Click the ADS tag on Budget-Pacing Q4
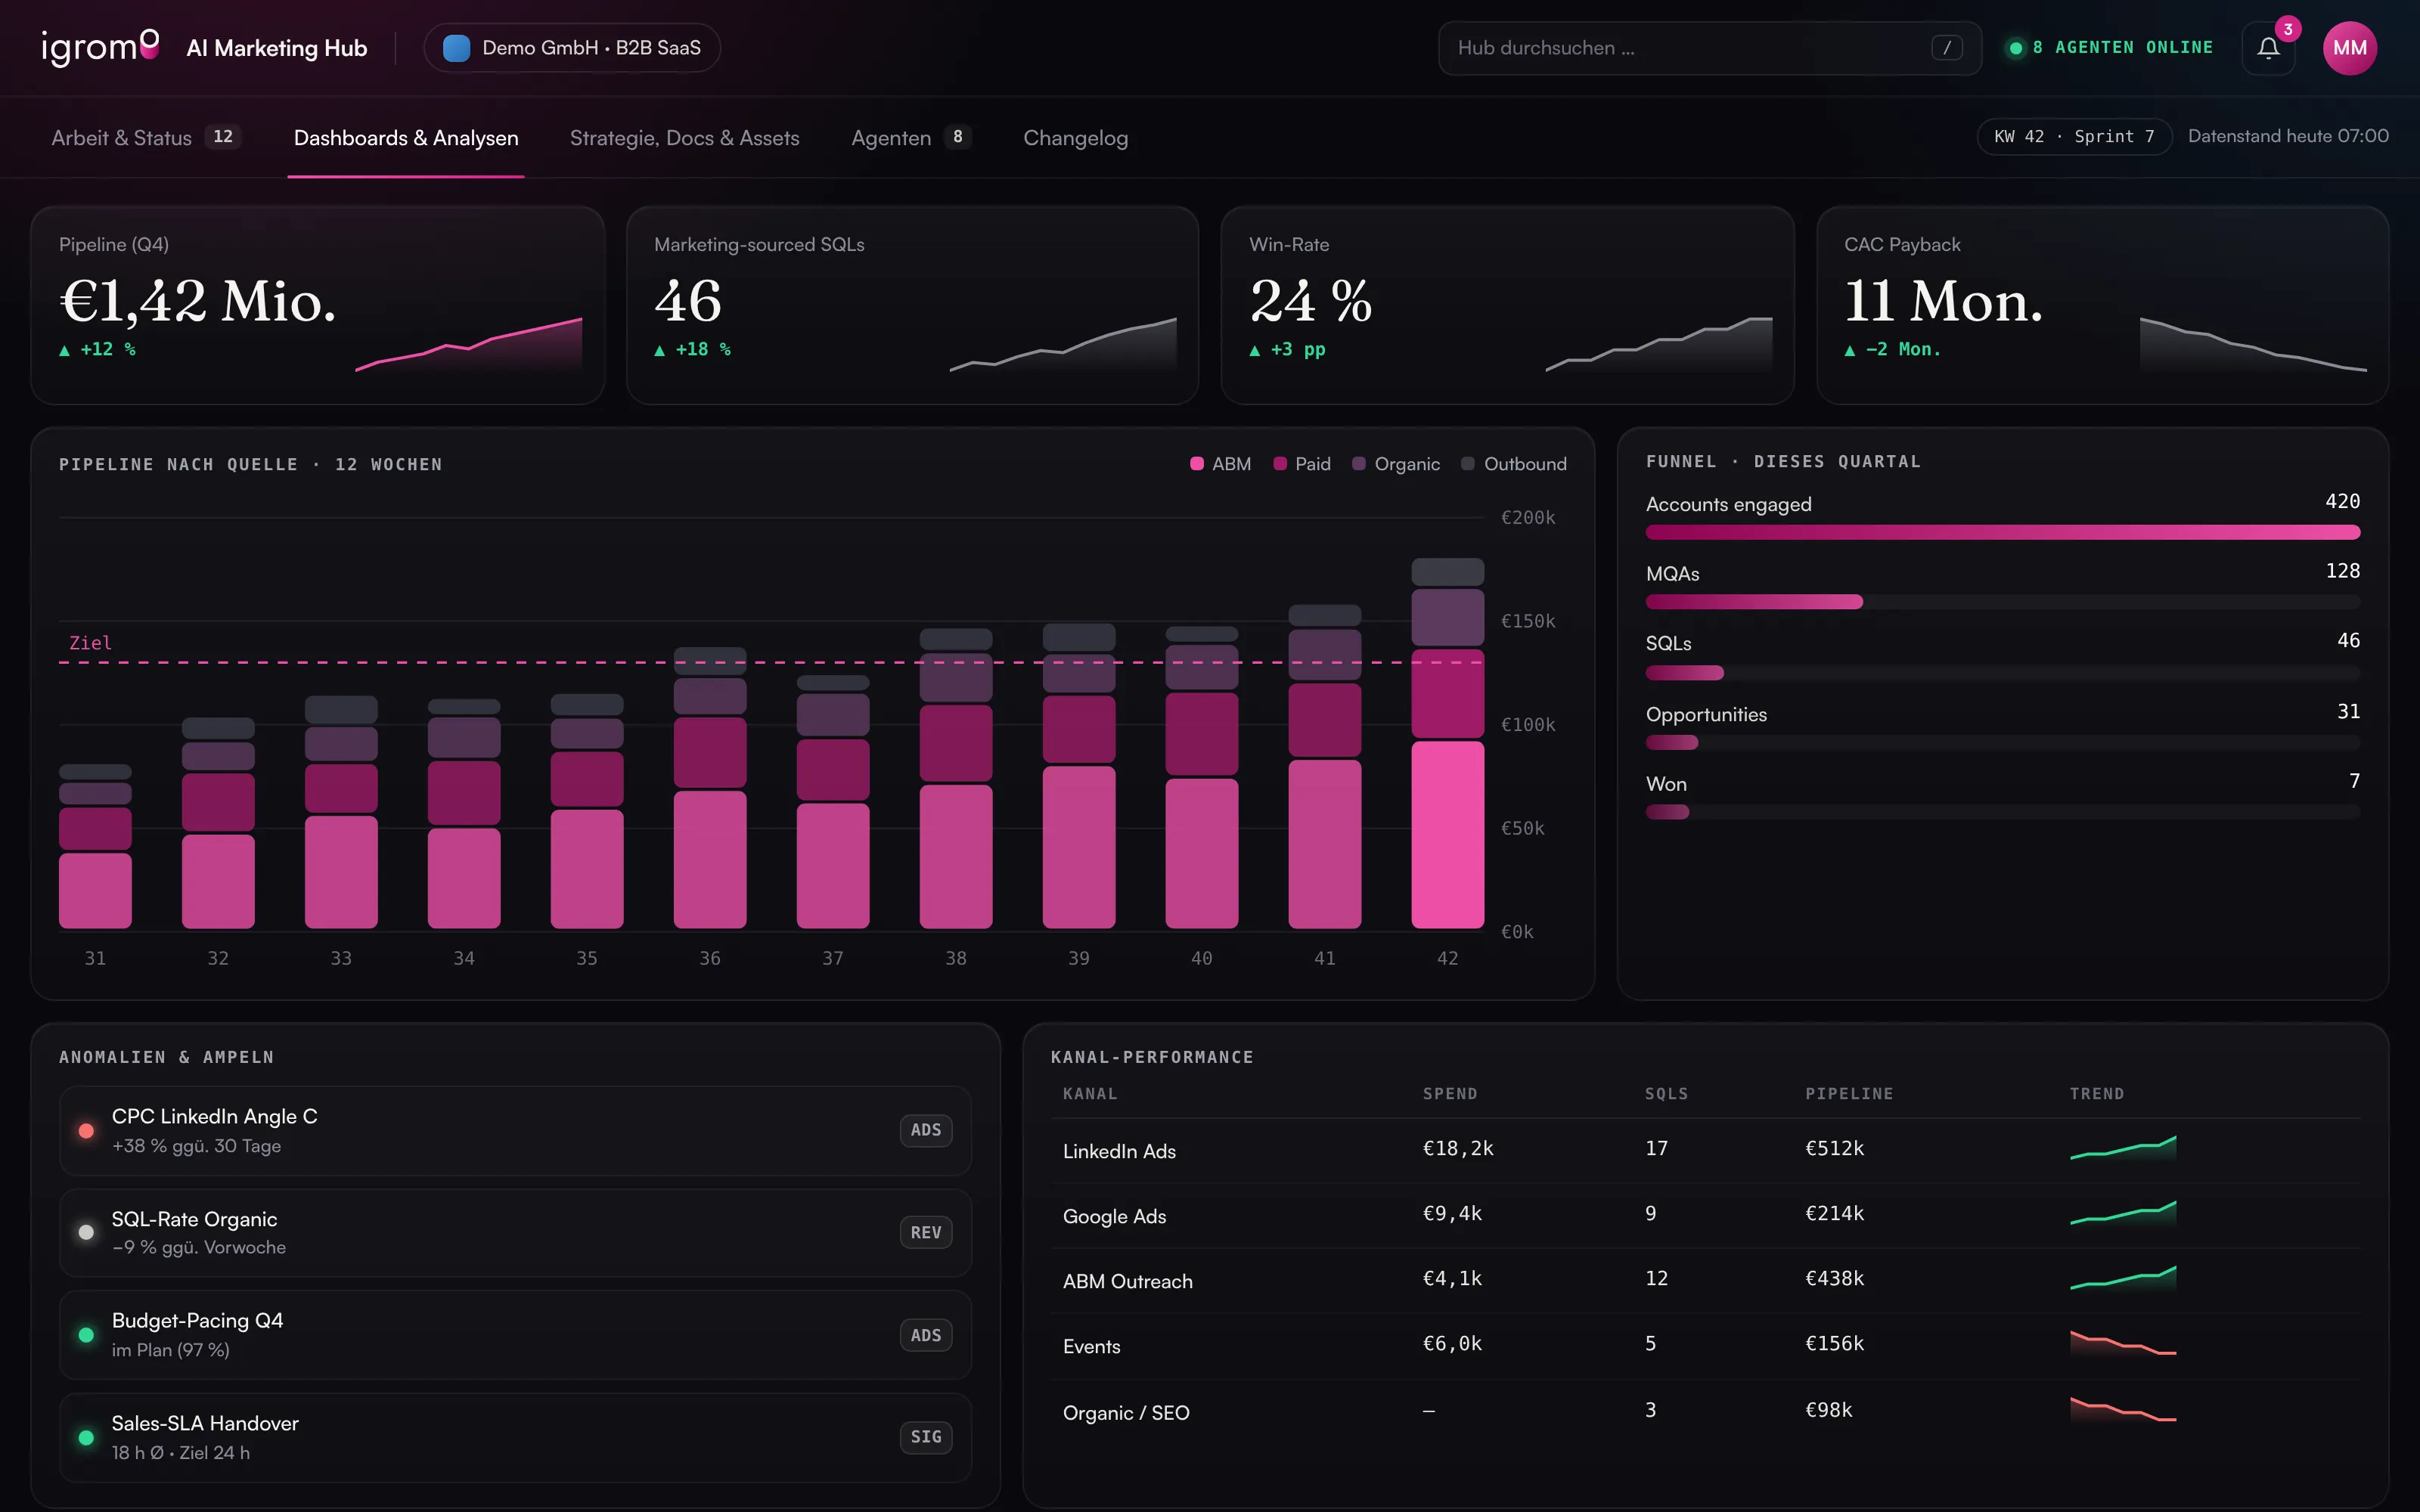This screenshot has height=1512, width=2420. (926, 1335)
